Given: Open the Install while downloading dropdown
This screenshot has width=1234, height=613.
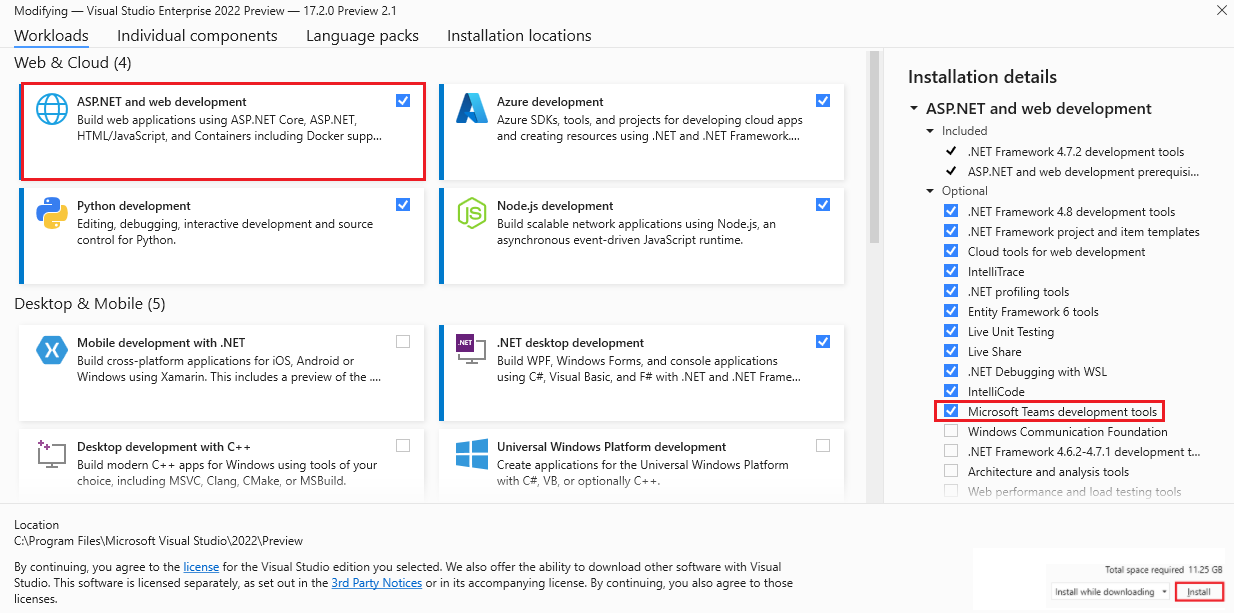Looking at the screenshot, I should point(1111,592).
